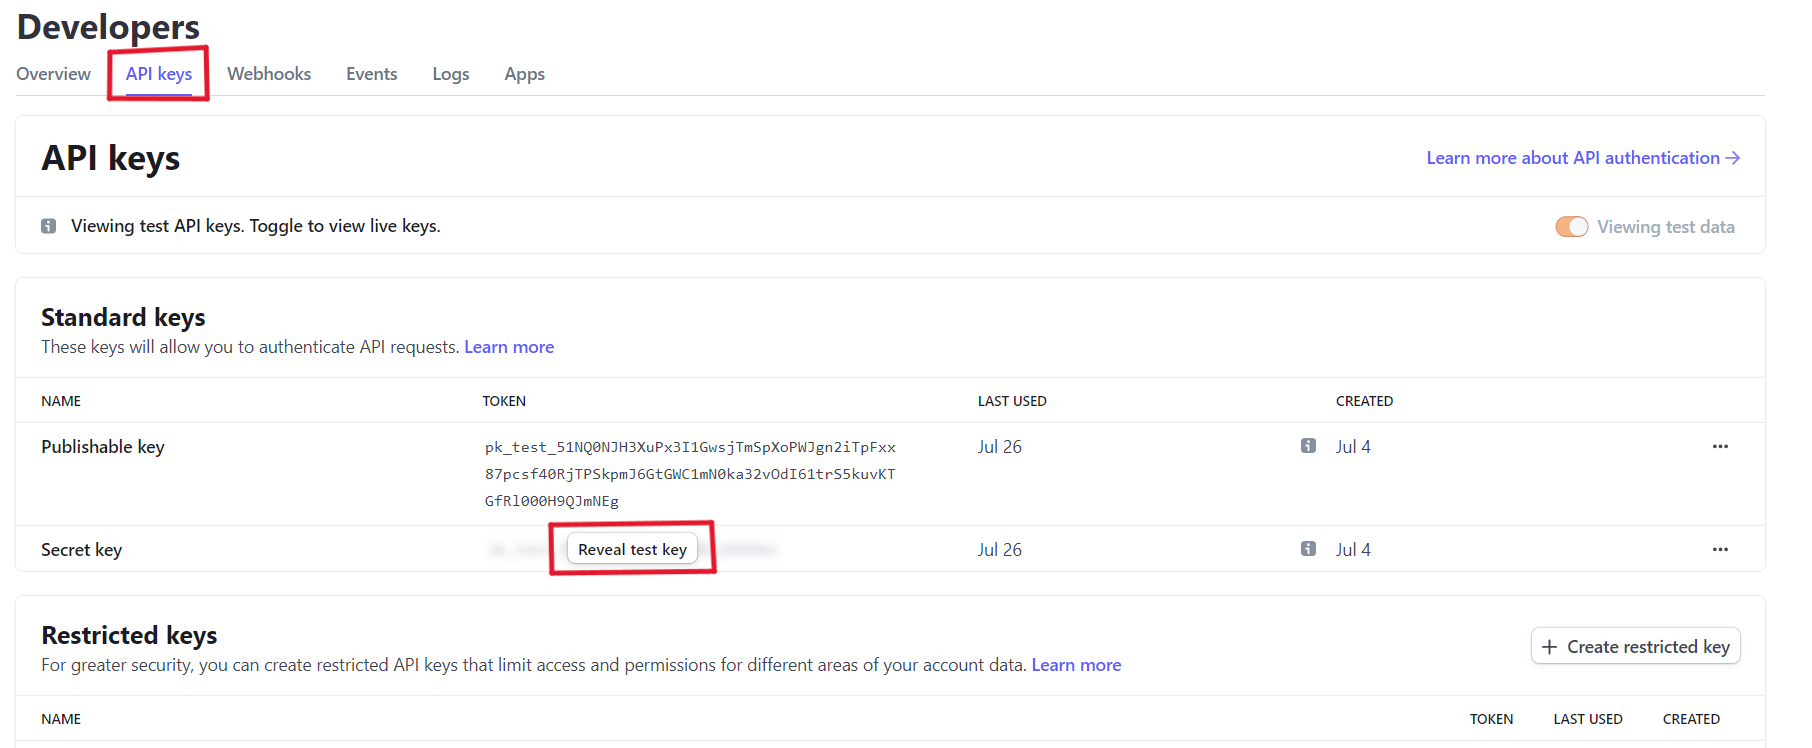Click Learn more link under Standard keys

[509, 347]
